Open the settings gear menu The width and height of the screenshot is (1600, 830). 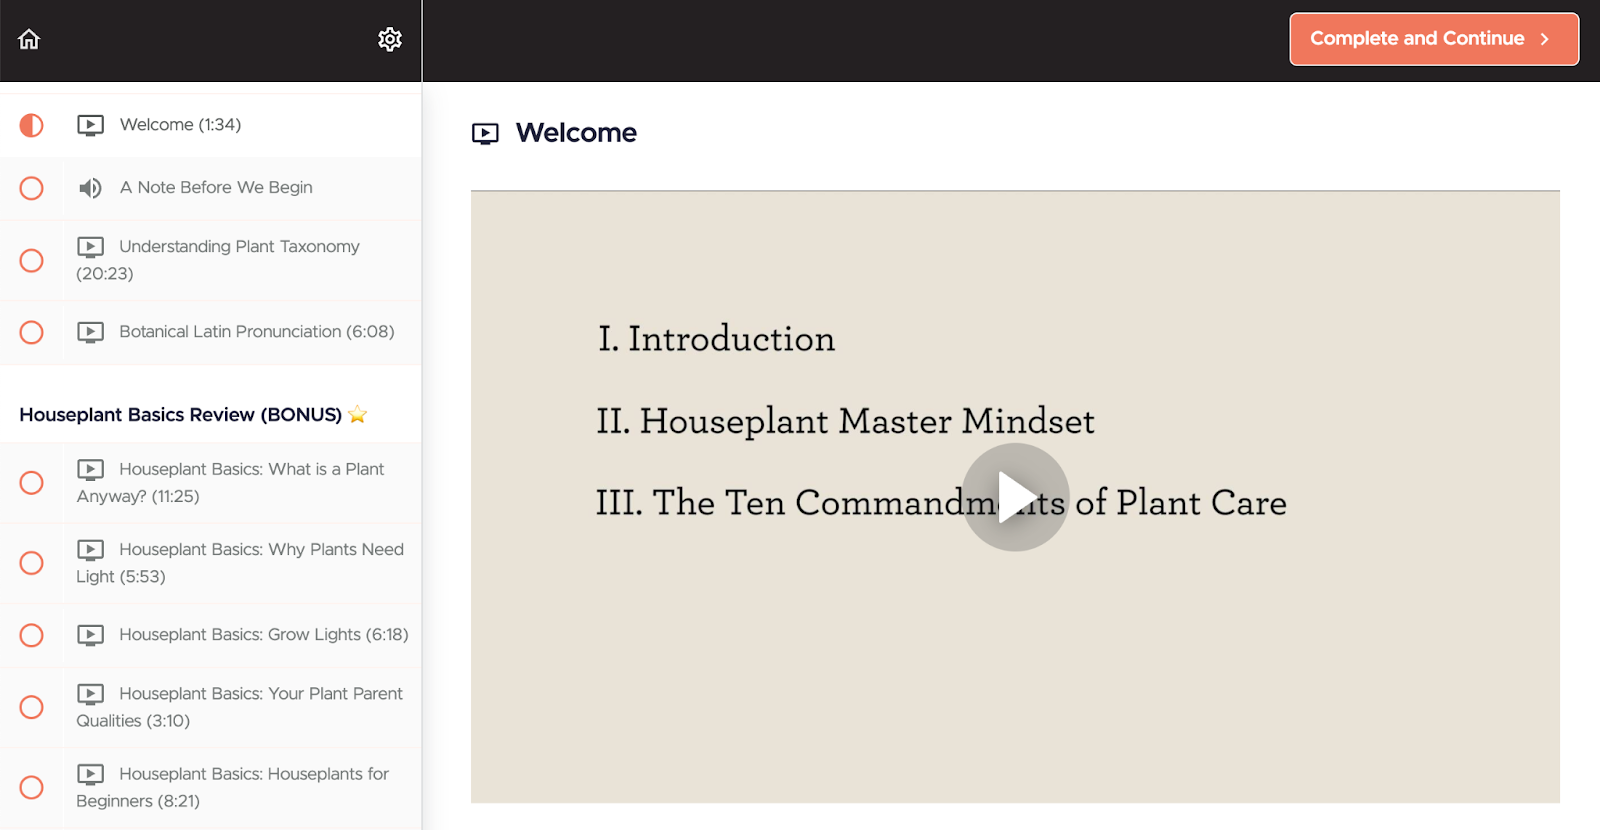point(390,39)
